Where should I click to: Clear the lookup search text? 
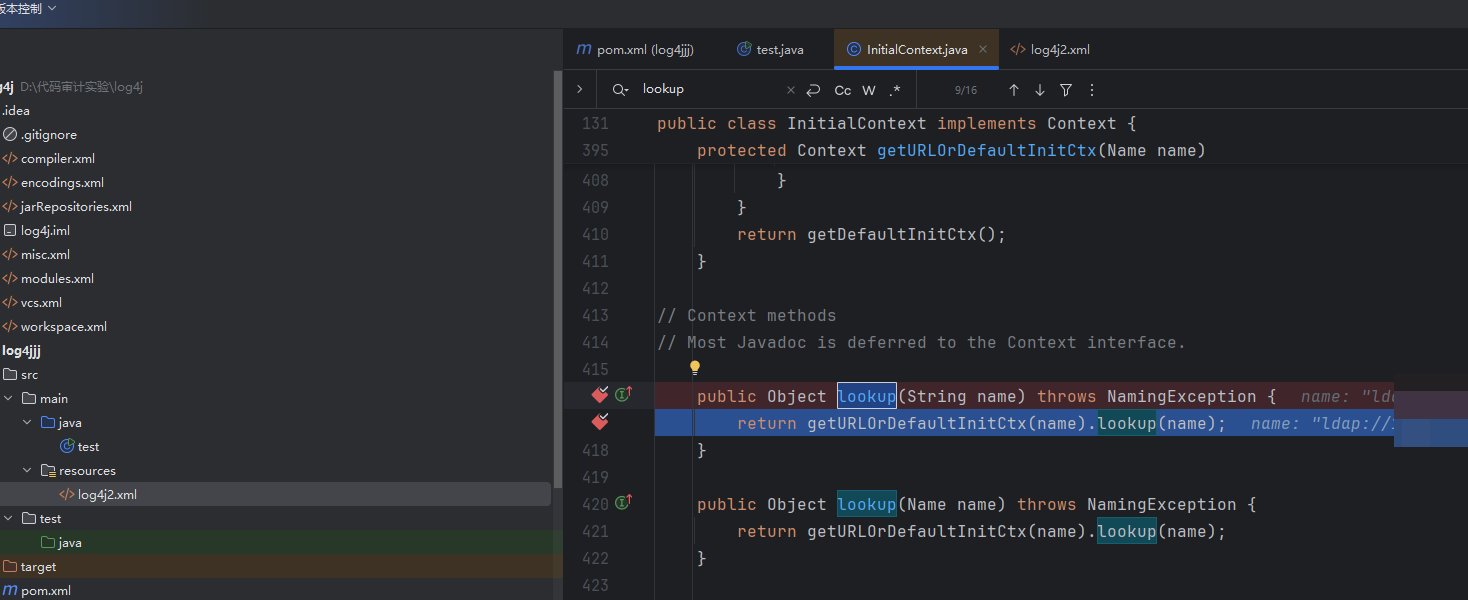(x=790, y=90)
